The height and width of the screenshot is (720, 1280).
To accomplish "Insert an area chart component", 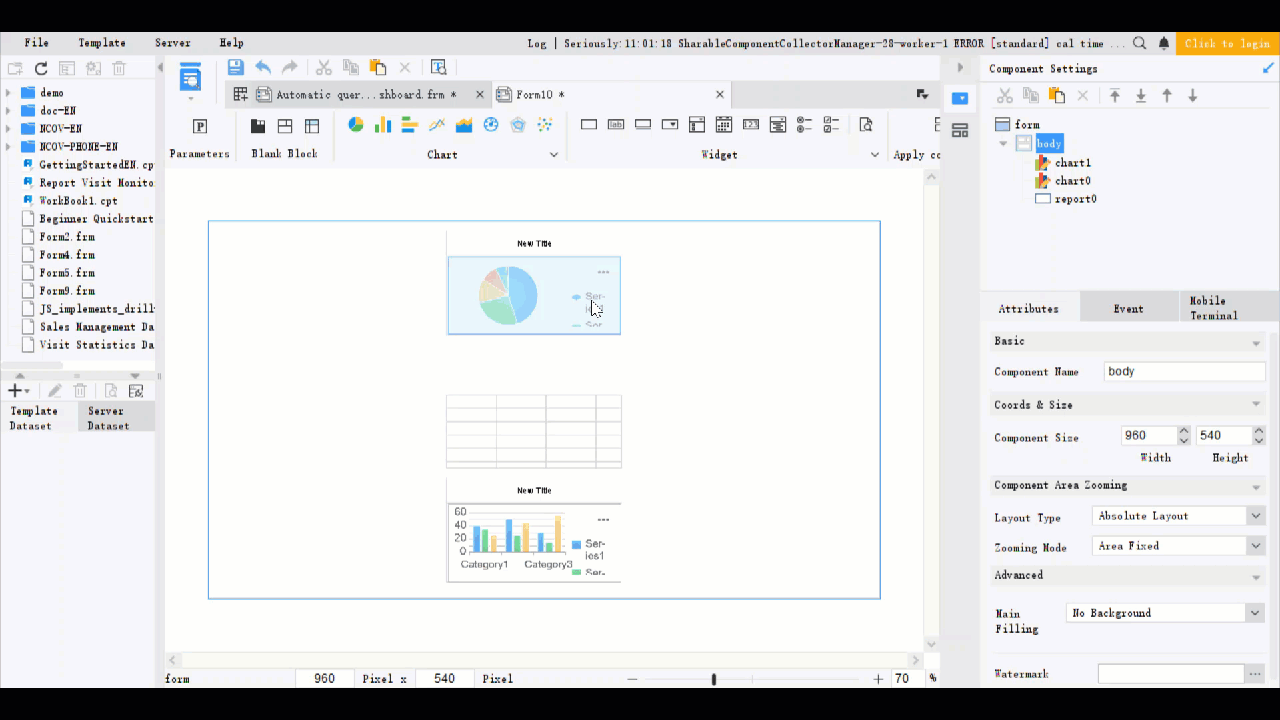I will pos(464,125).
